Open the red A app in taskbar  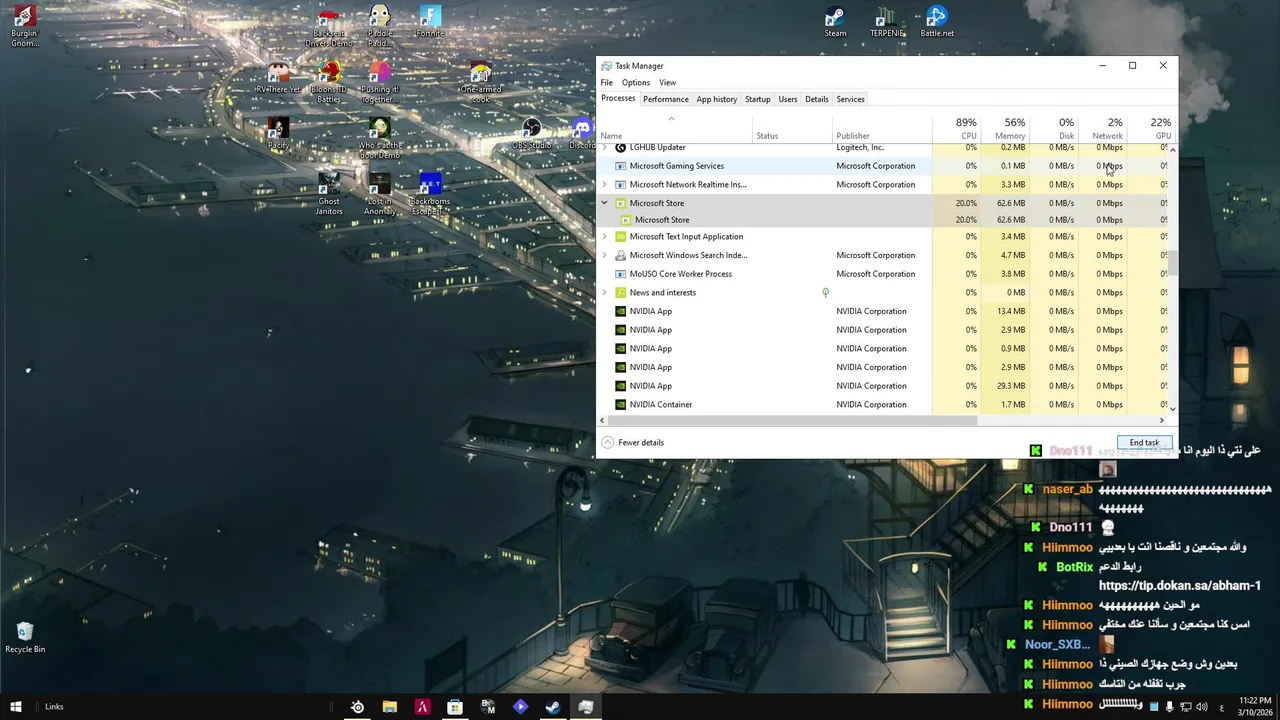click(422, 707)
